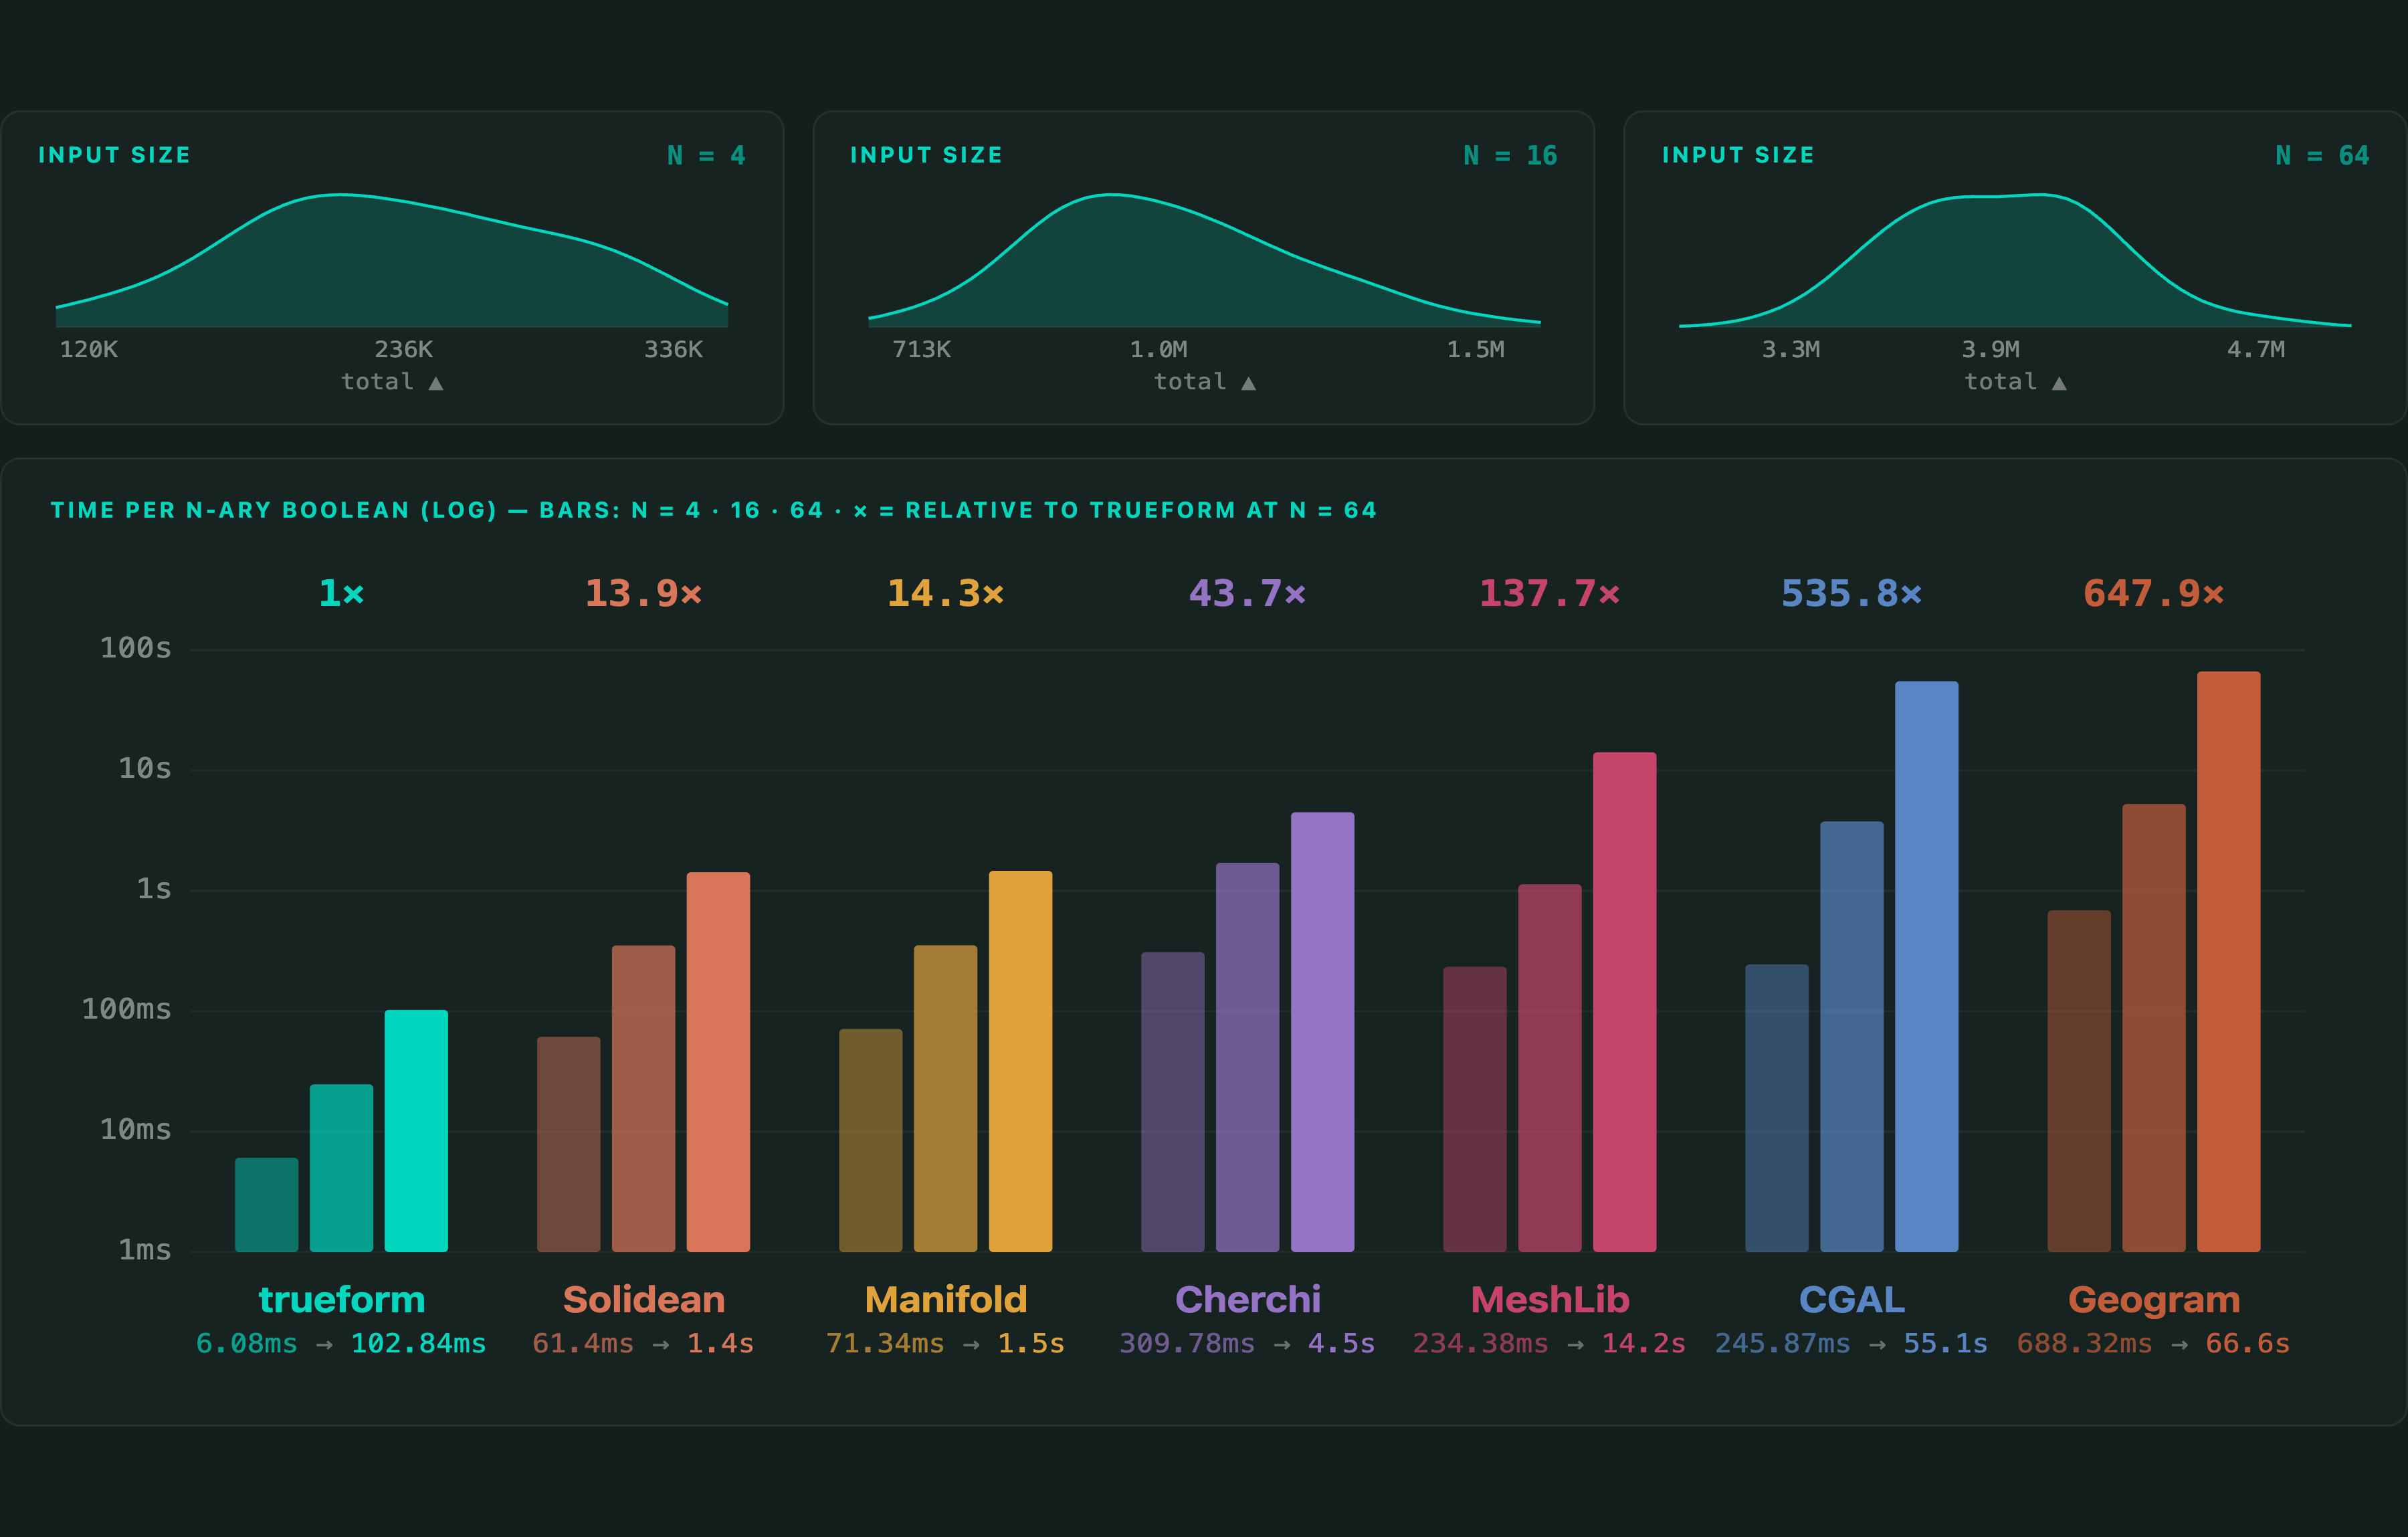Click the CGAL library name
This screenshot has width=2408, height=1537.
[1852, 1299]
